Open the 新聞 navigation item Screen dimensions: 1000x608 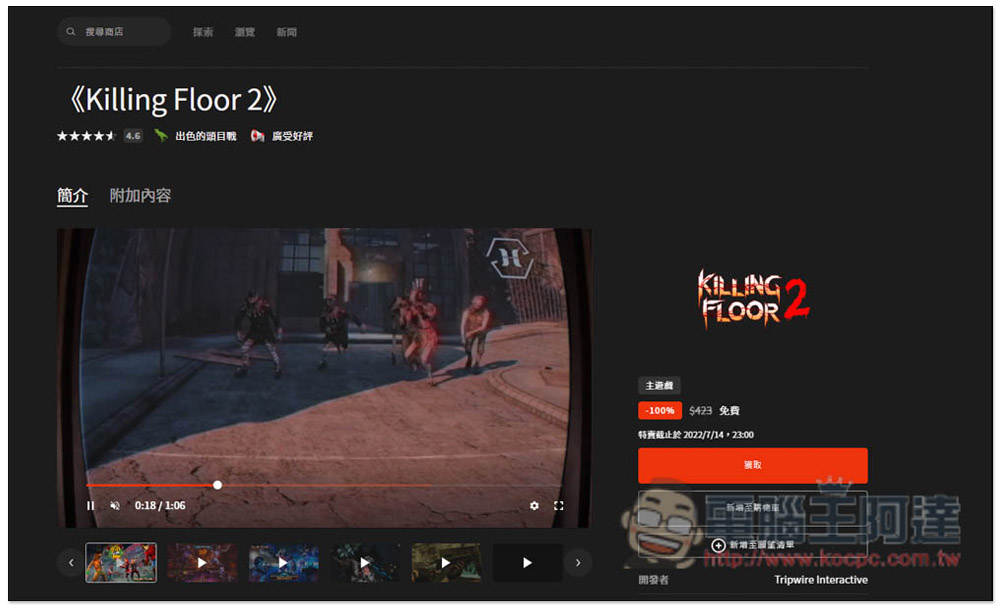point(286,32)
